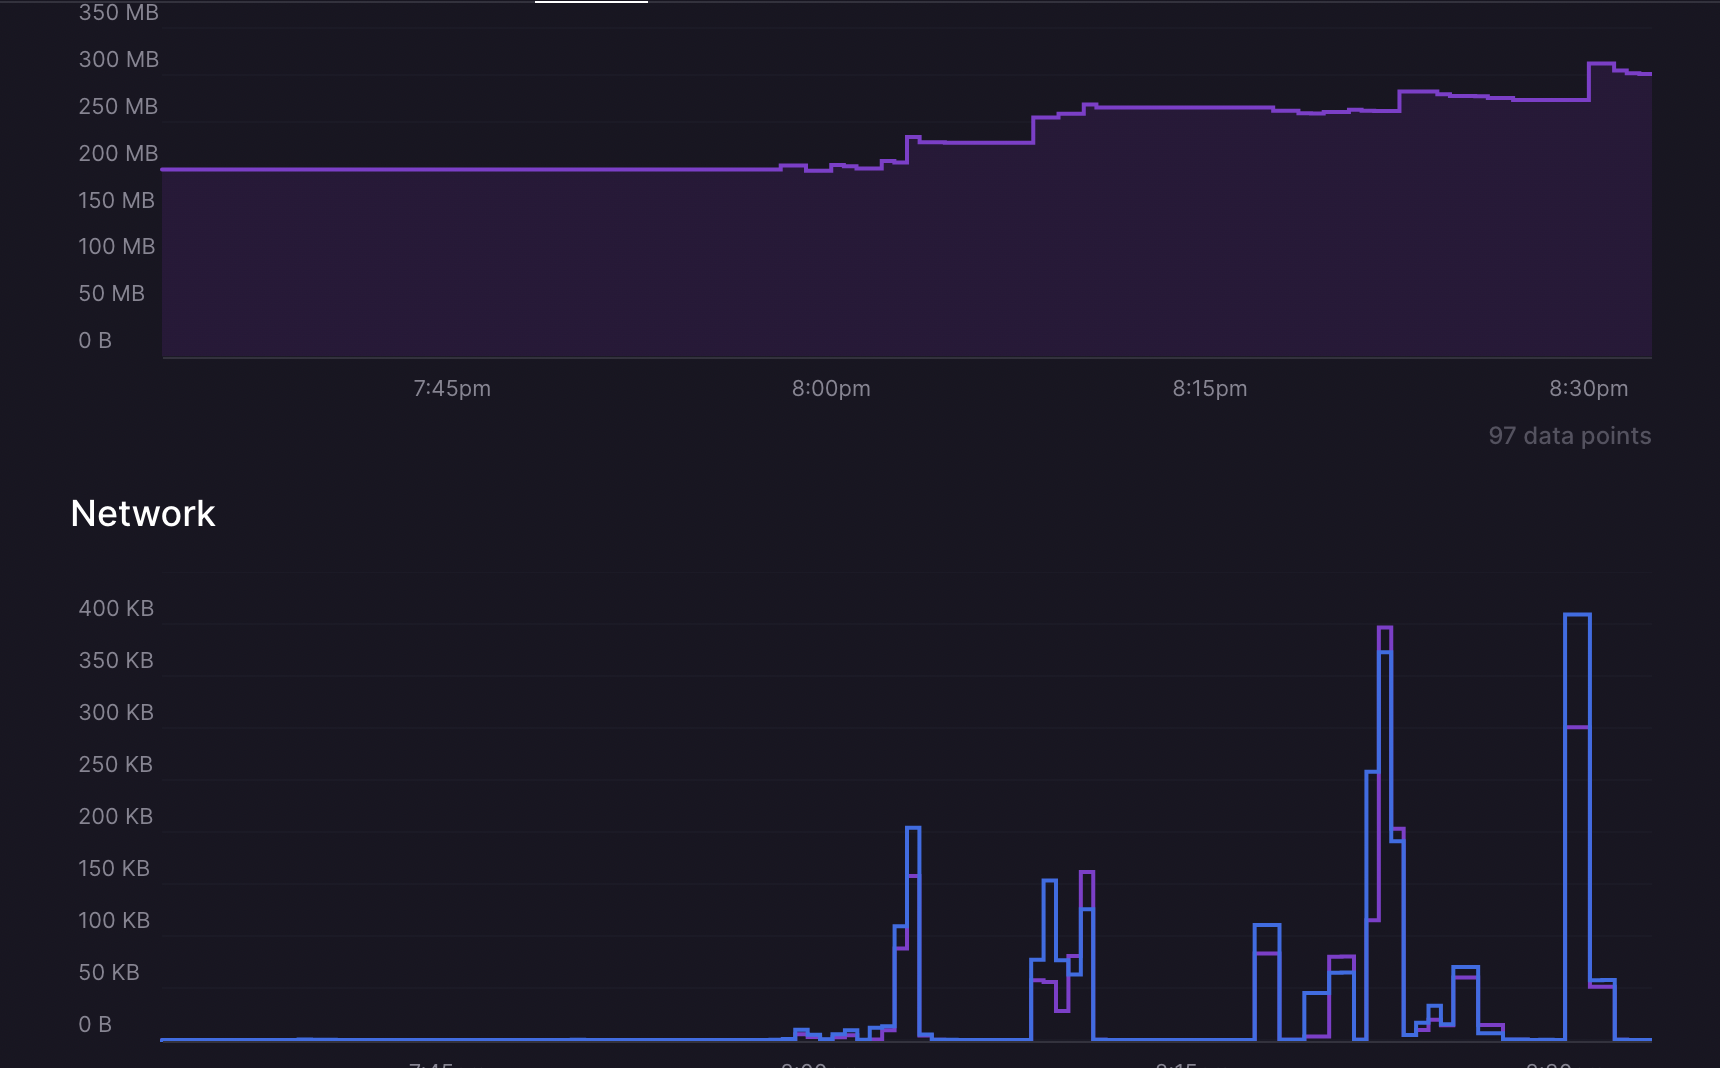Click the 8:00pm timestamp on the memory chart
The height and width of the screenshot is (1068, 1720).
(830, 389)
